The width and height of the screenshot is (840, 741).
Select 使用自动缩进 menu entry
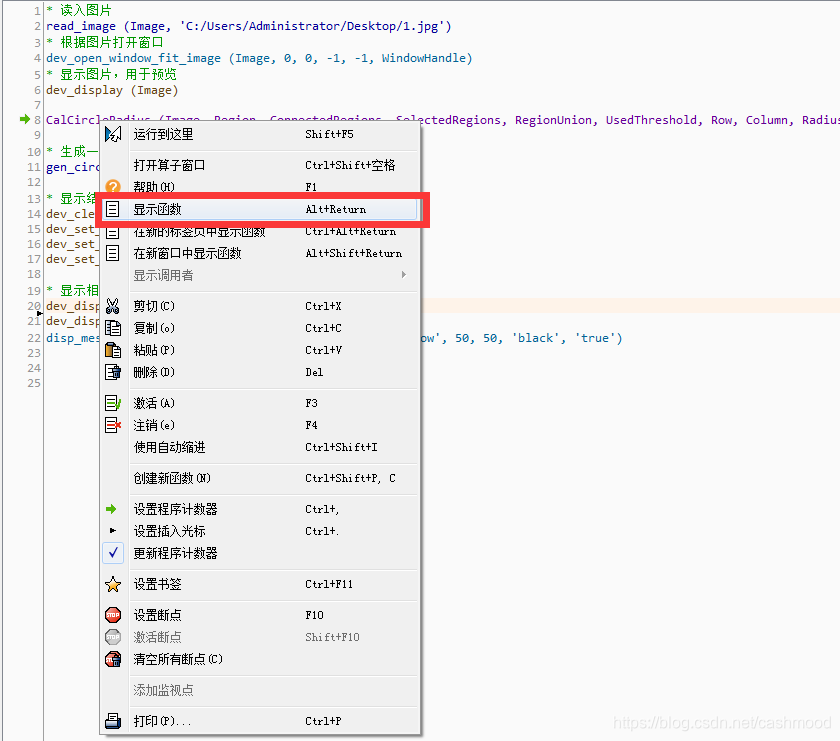coord(260,447)
